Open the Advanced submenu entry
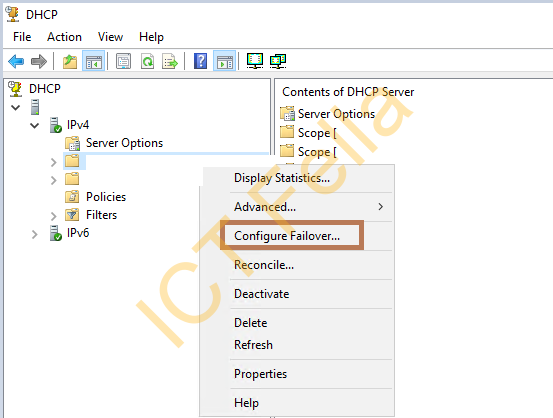 pos(265,207)
